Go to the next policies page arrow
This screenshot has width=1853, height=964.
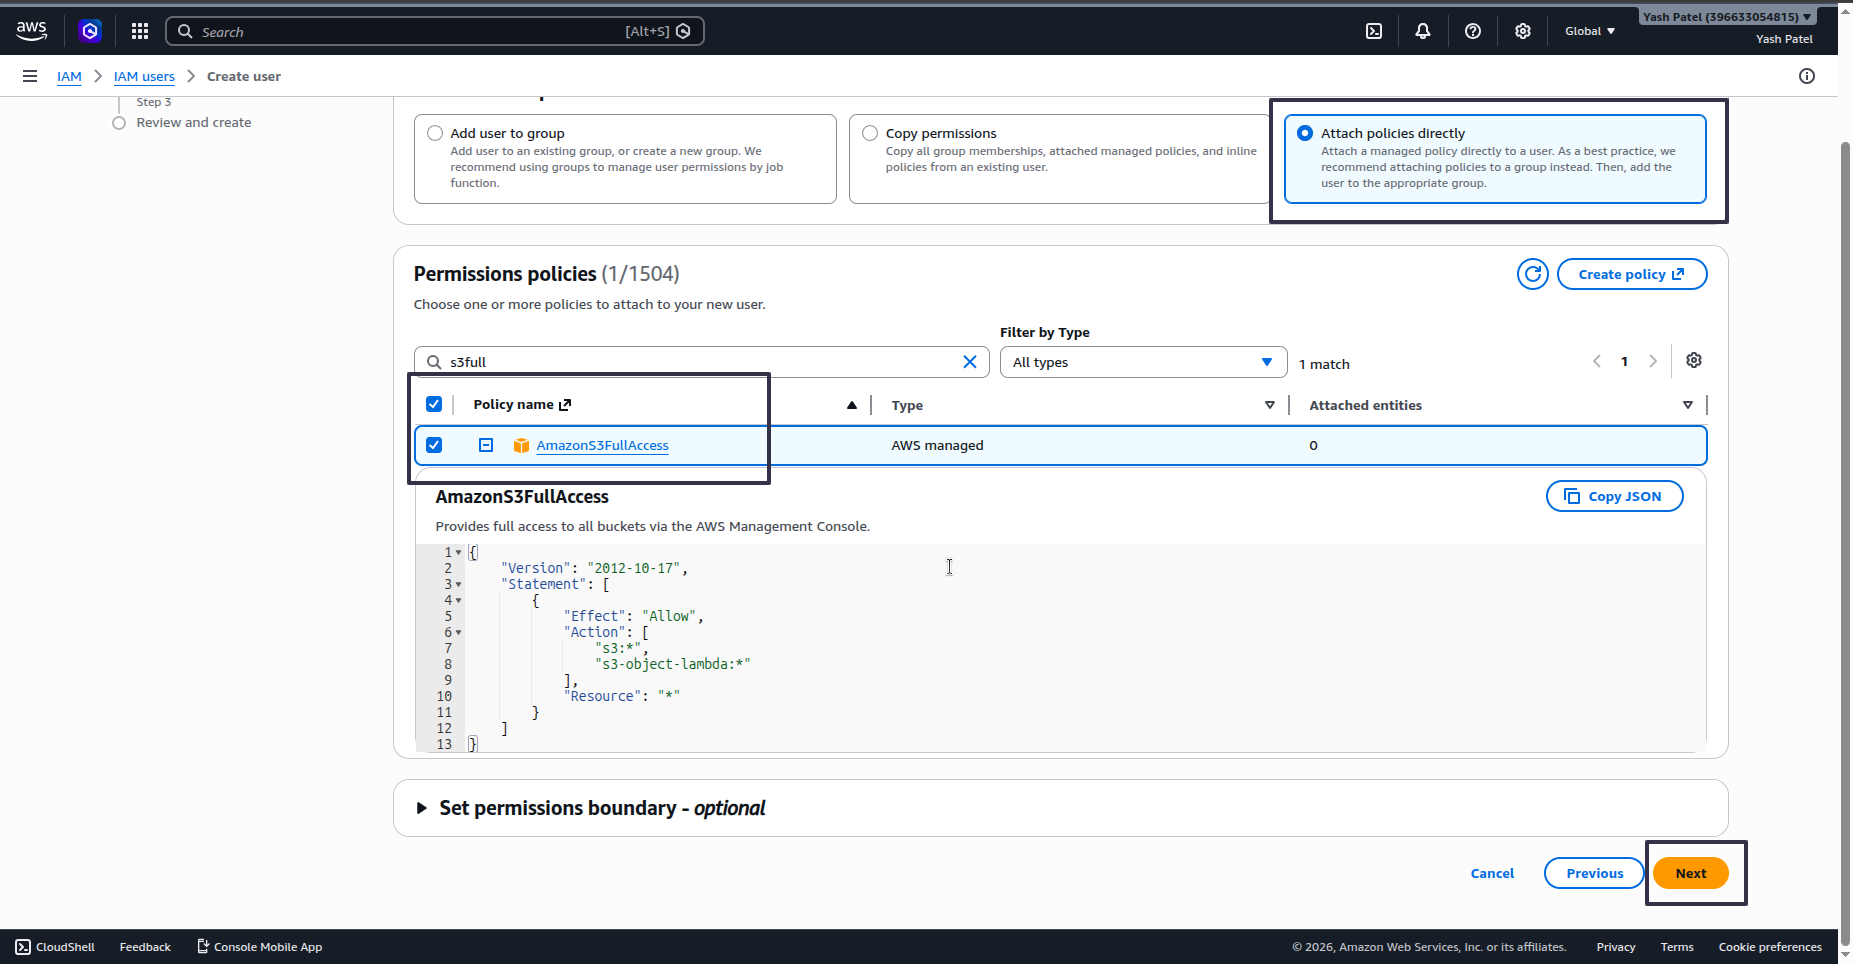[1653, 361]
